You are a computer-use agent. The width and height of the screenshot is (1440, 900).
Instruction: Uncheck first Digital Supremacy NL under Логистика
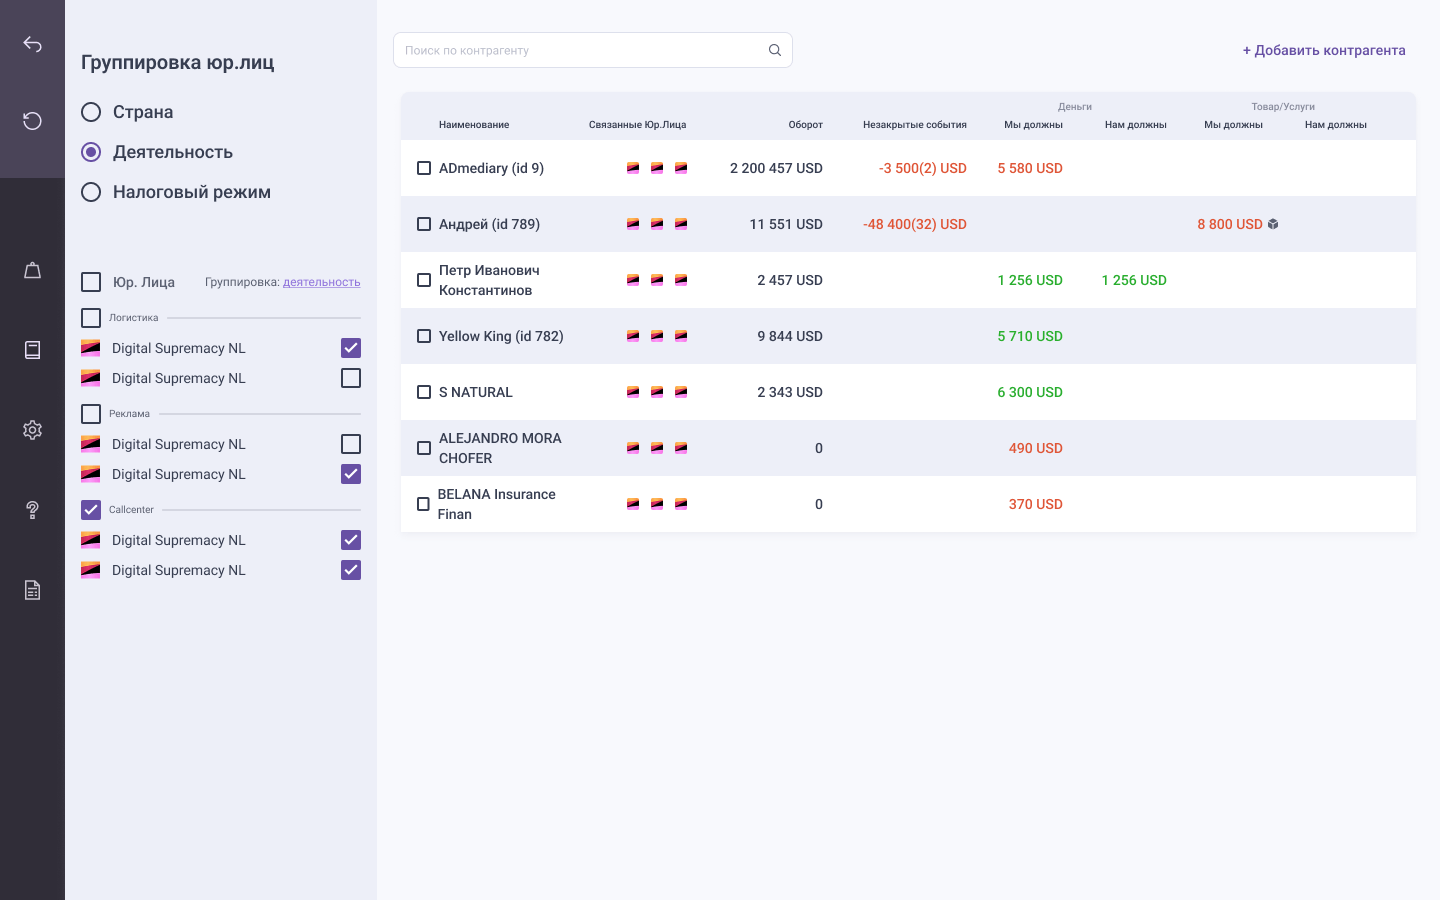point(351,348)
